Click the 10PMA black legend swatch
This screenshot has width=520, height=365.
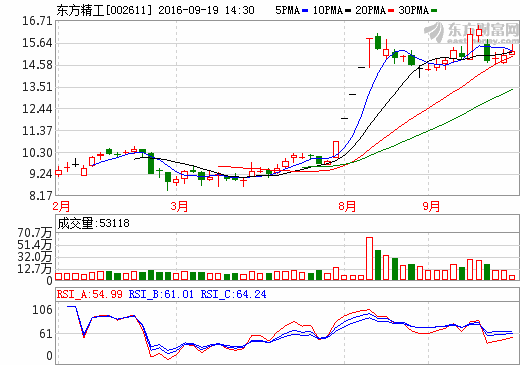348,11
